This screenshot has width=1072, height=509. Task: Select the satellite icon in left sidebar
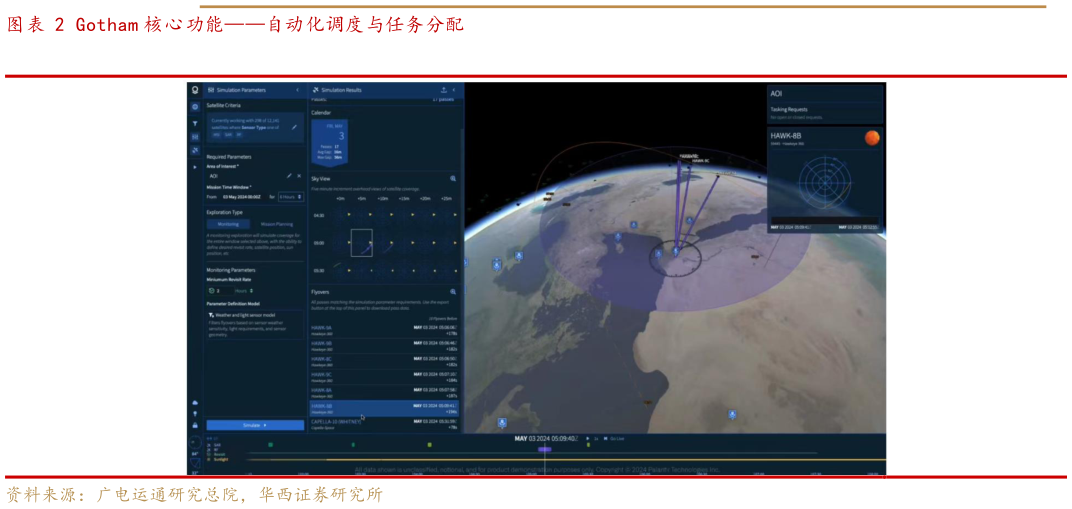(x=195, y=150)
